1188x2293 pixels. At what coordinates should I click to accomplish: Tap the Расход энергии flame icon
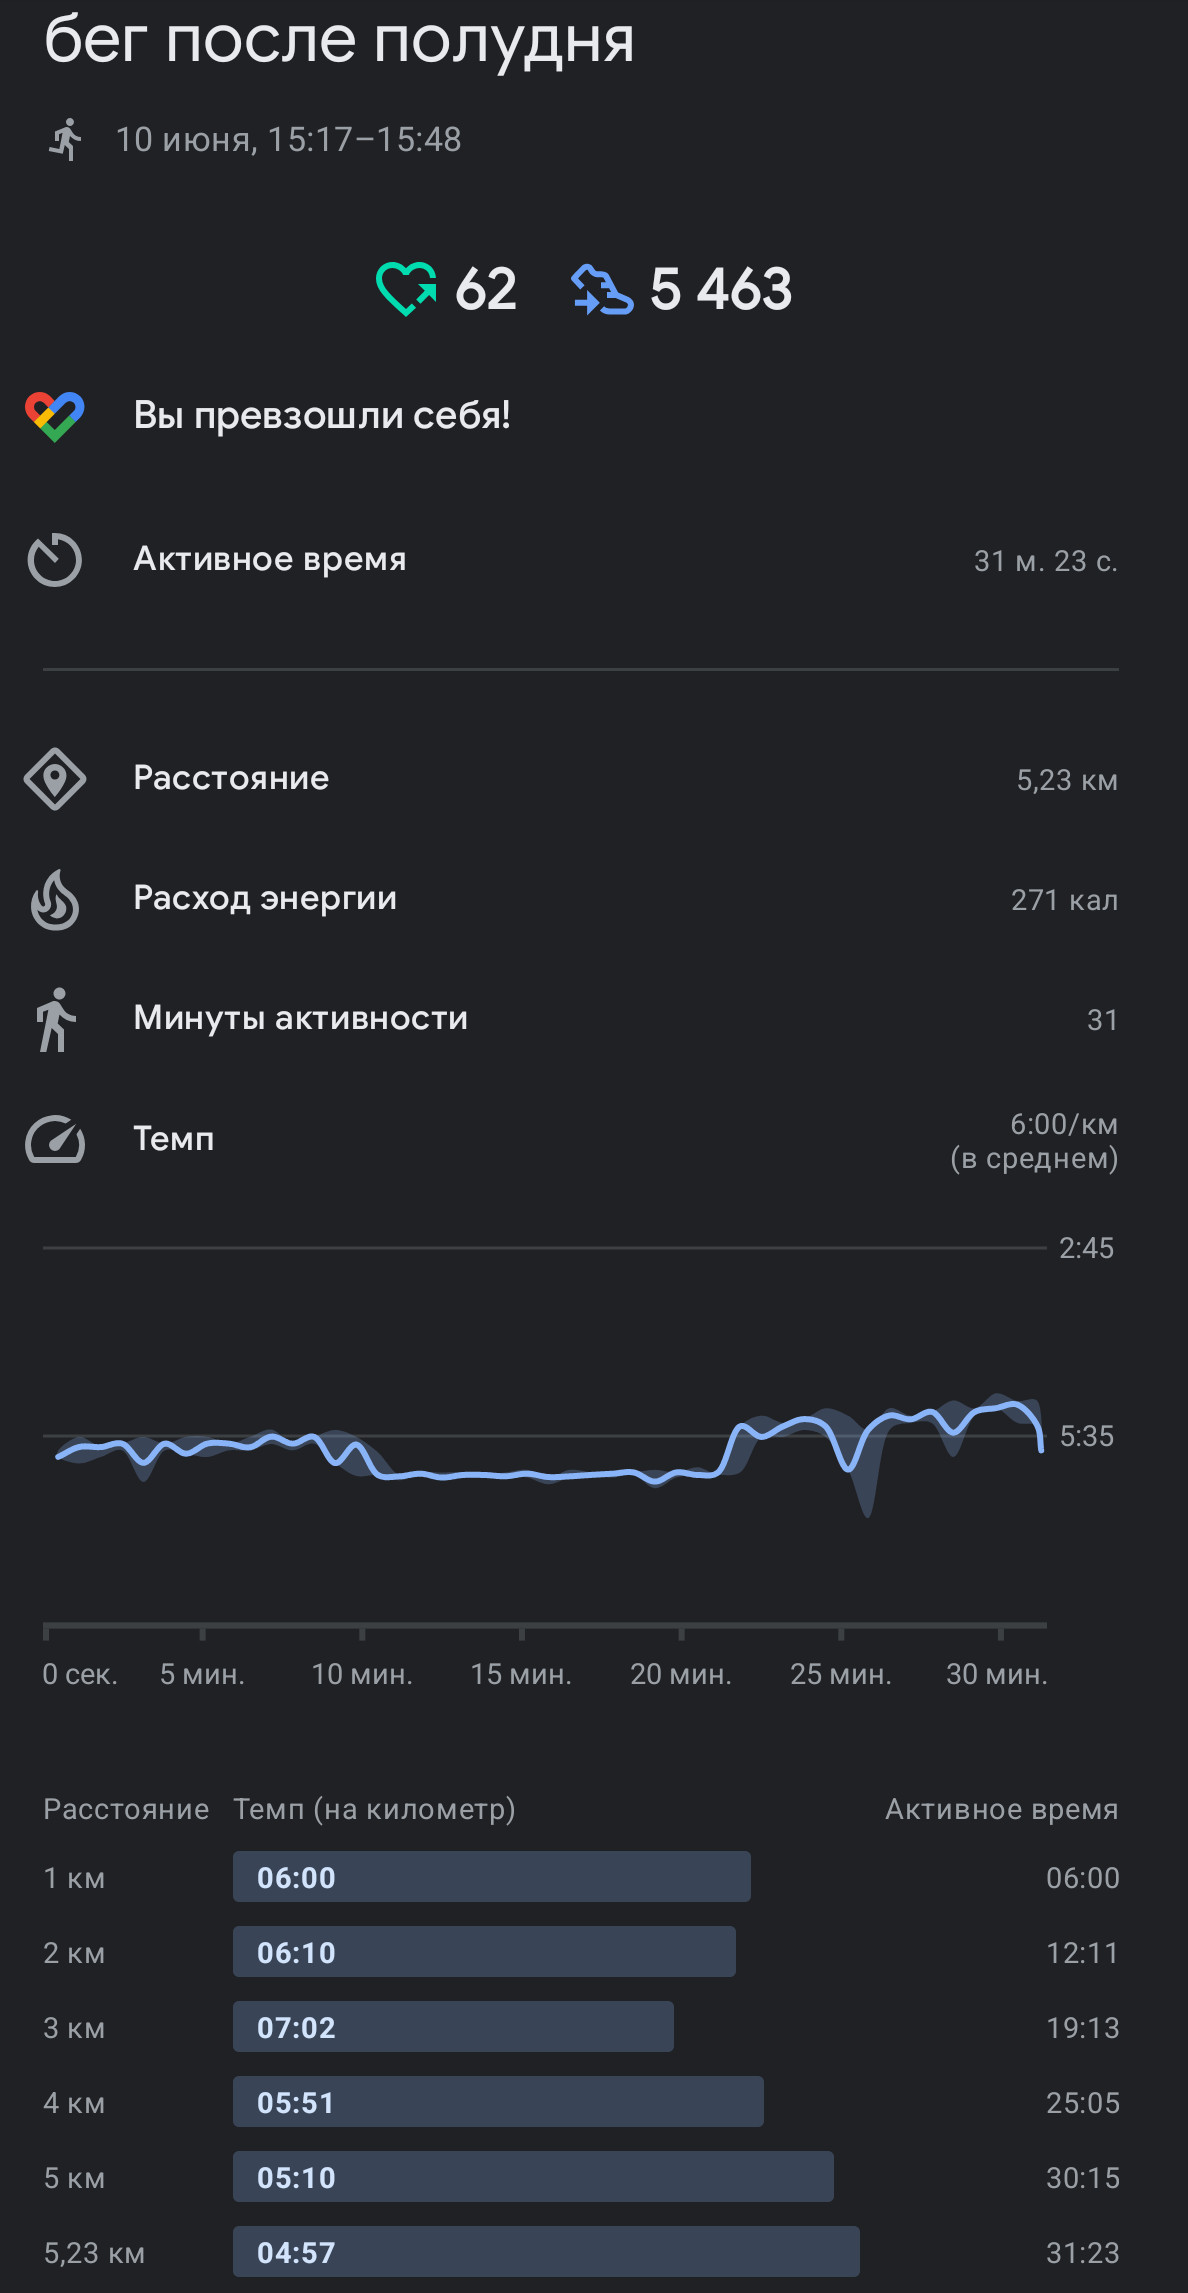click(x=55, y=899)
